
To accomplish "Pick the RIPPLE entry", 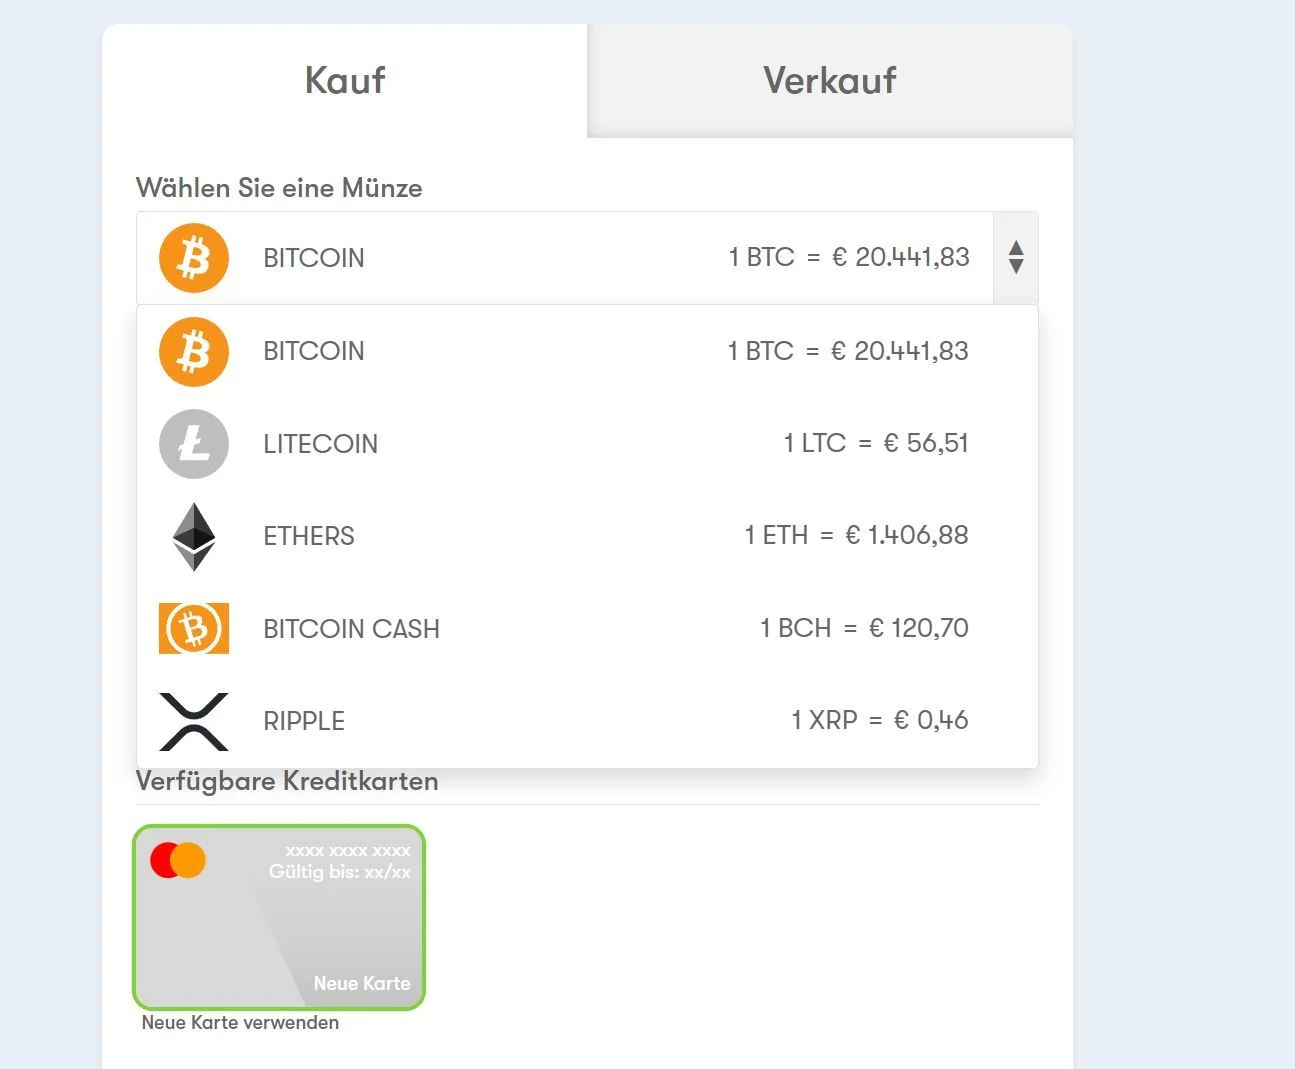I will pos(587,721).
